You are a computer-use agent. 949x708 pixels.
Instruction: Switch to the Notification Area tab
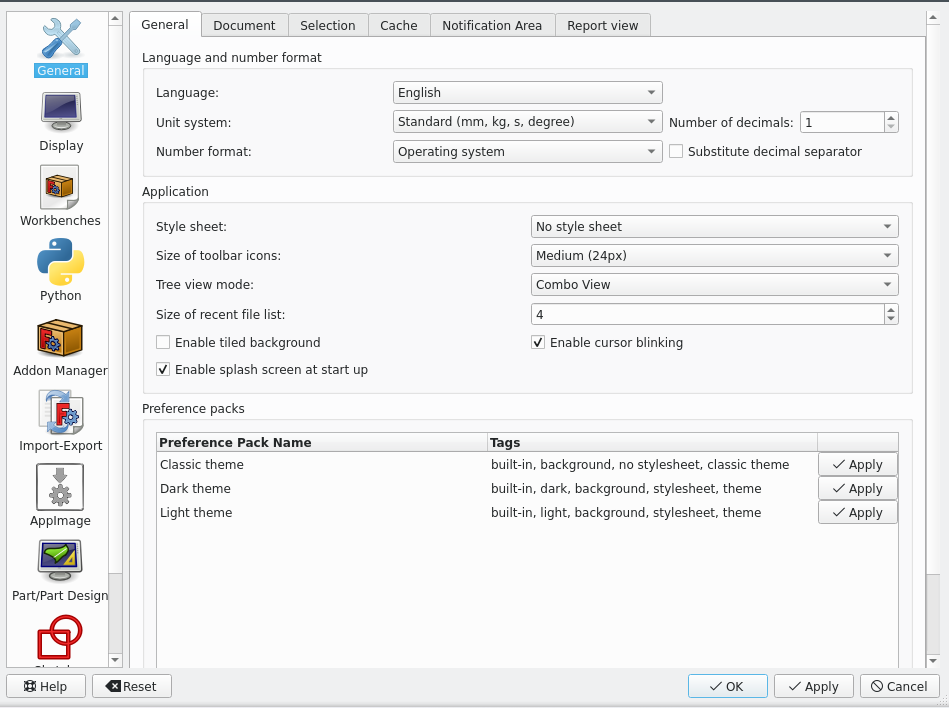492,26
